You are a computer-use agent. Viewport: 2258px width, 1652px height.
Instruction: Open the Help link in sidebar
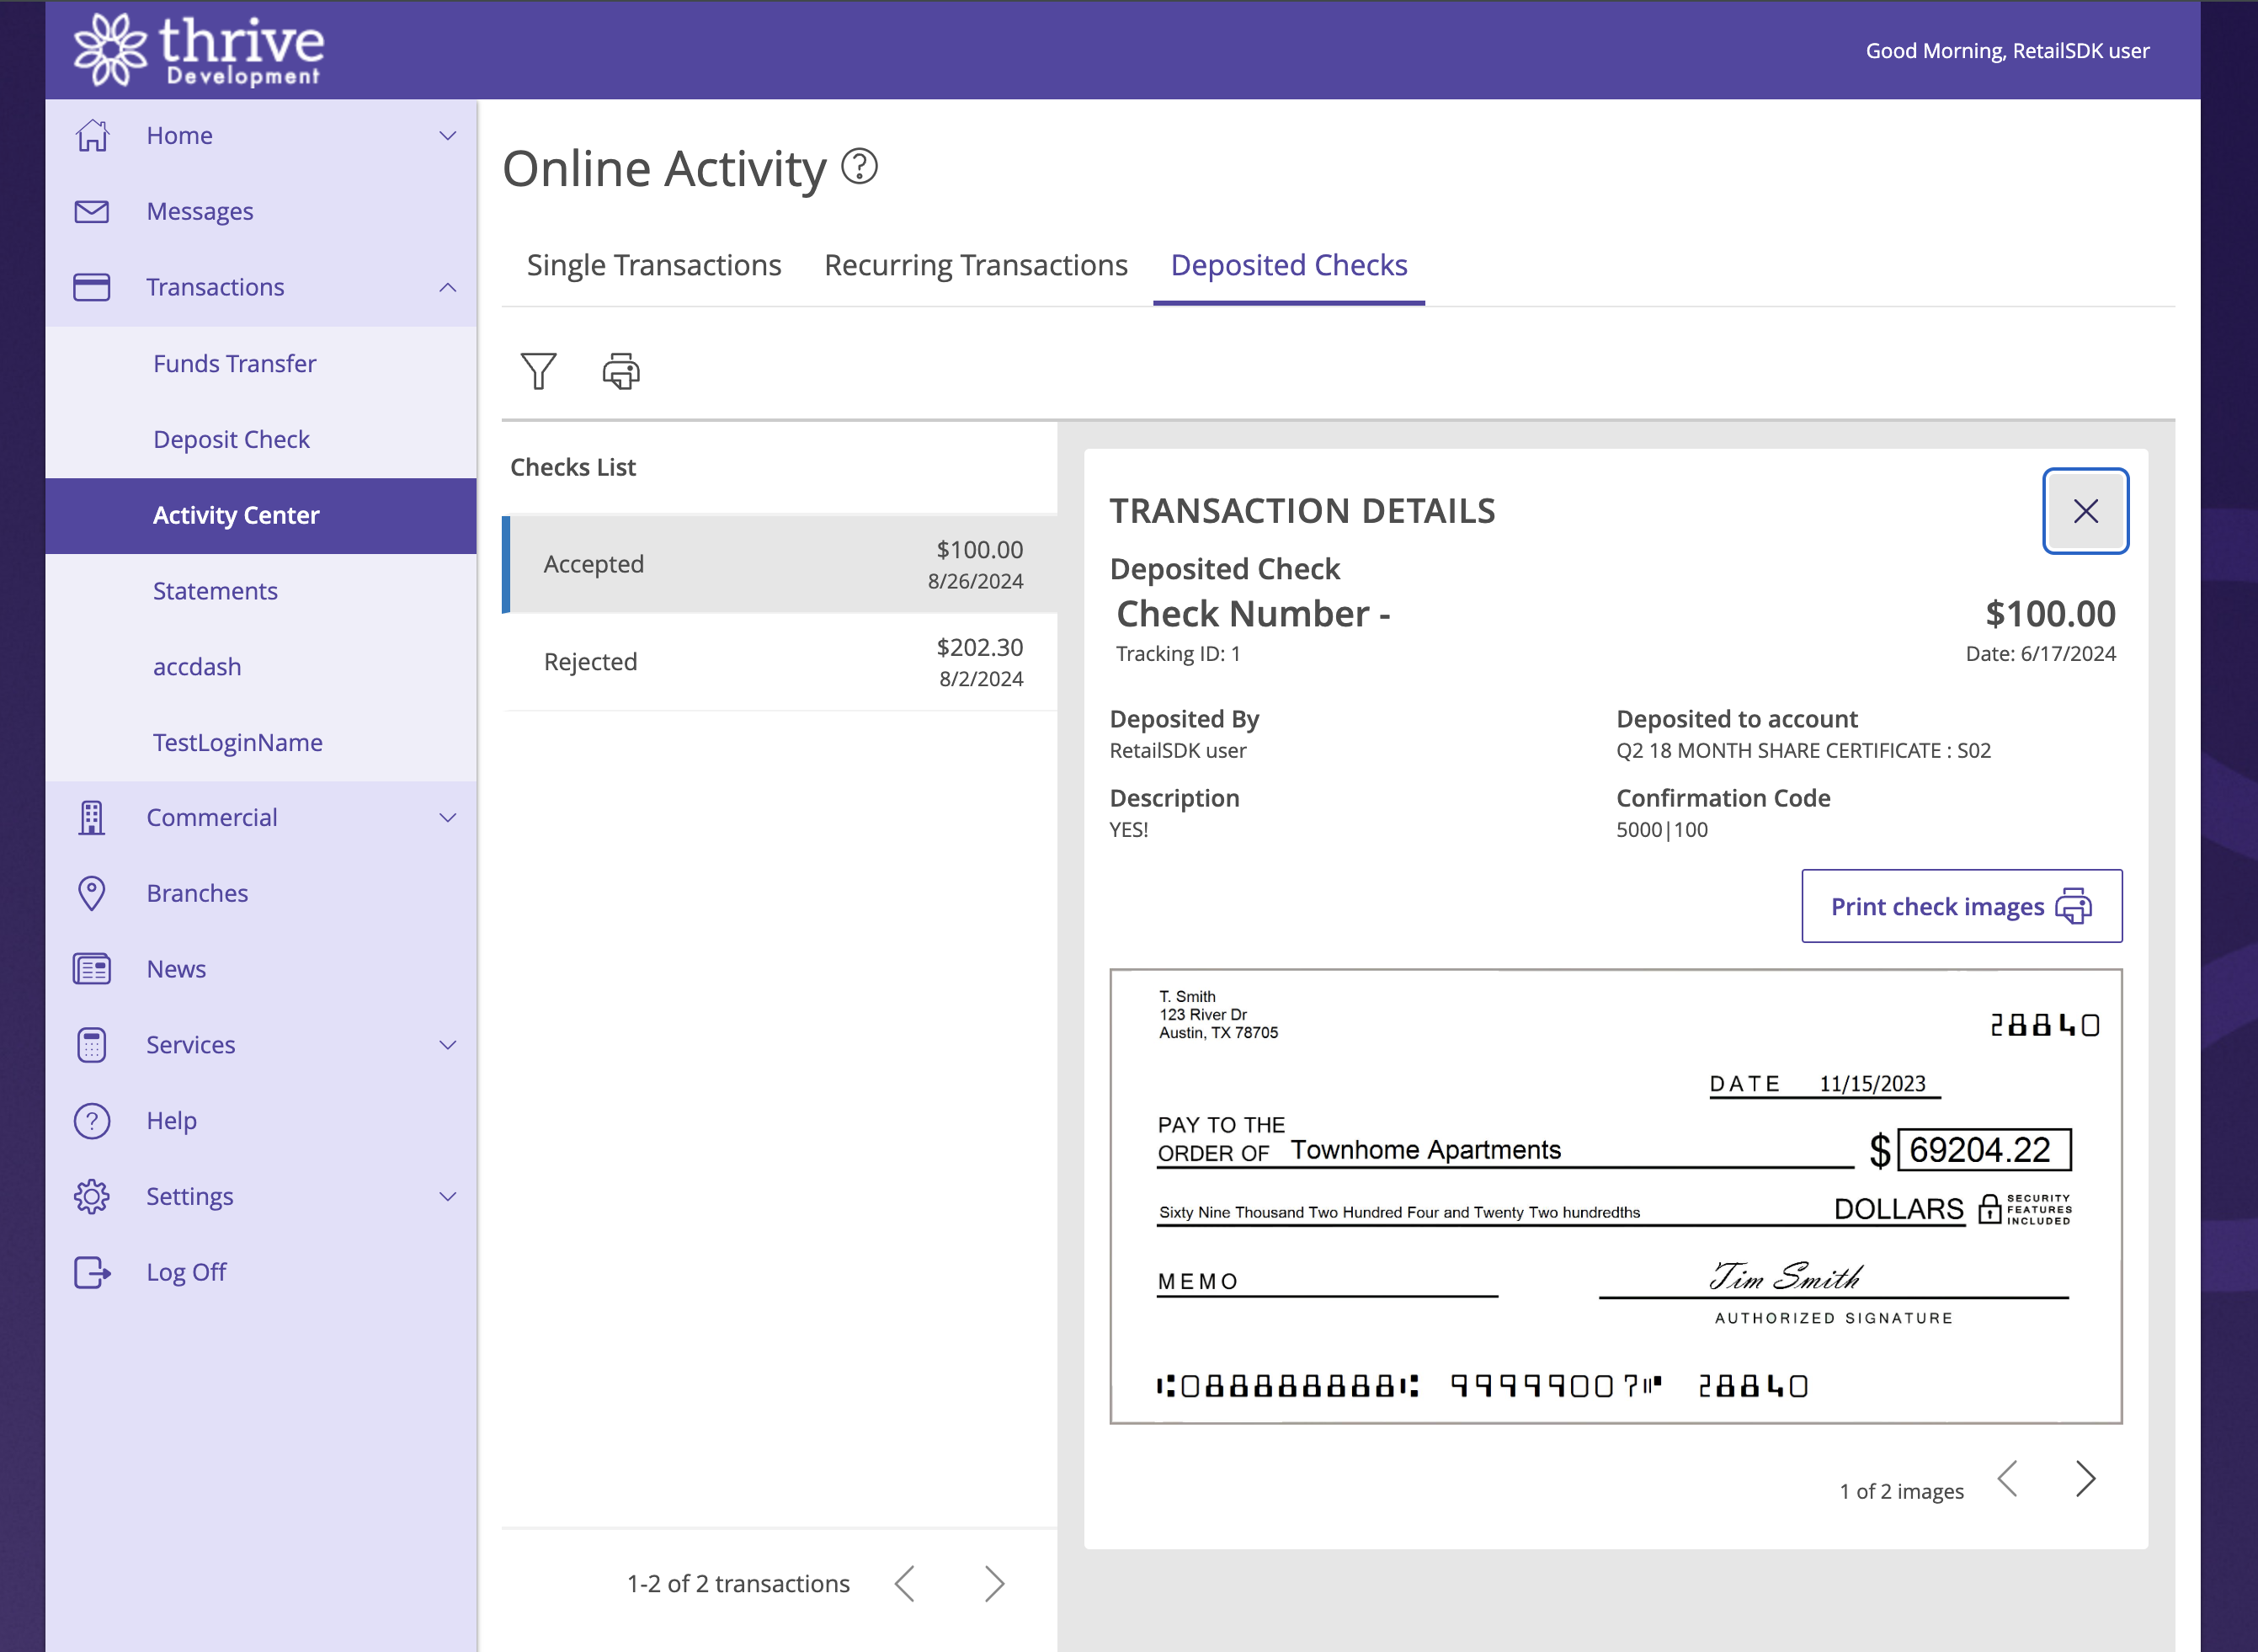point(171,1120)
